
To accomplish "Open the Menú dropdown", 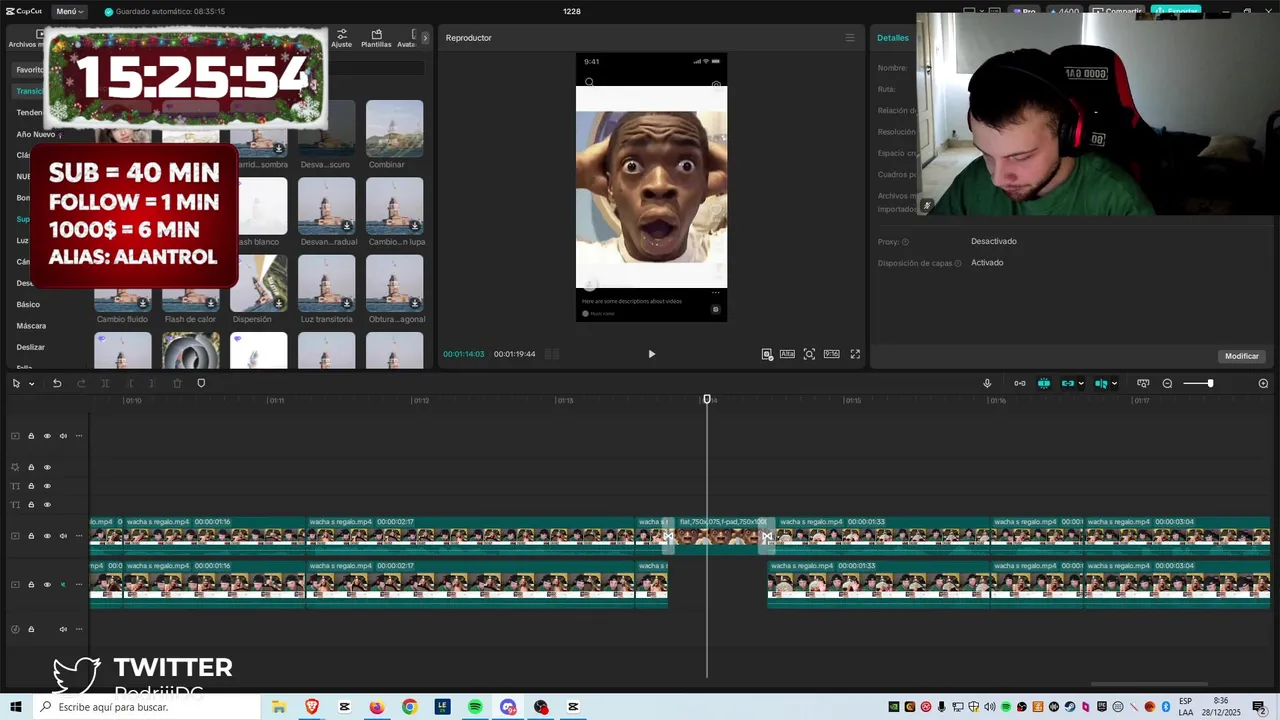I will [x=68, y=11].
